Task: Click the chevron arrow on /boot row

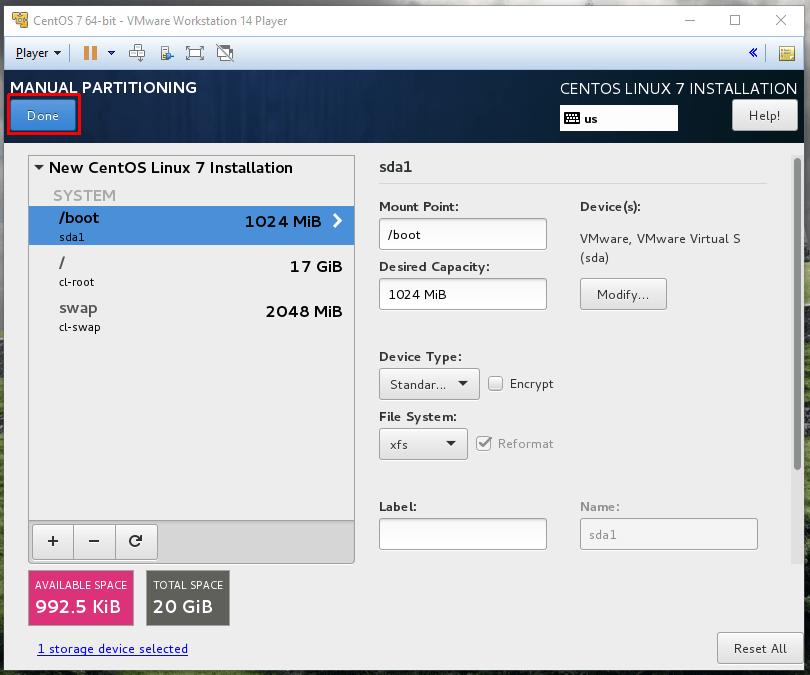Action: coord(337,221)
